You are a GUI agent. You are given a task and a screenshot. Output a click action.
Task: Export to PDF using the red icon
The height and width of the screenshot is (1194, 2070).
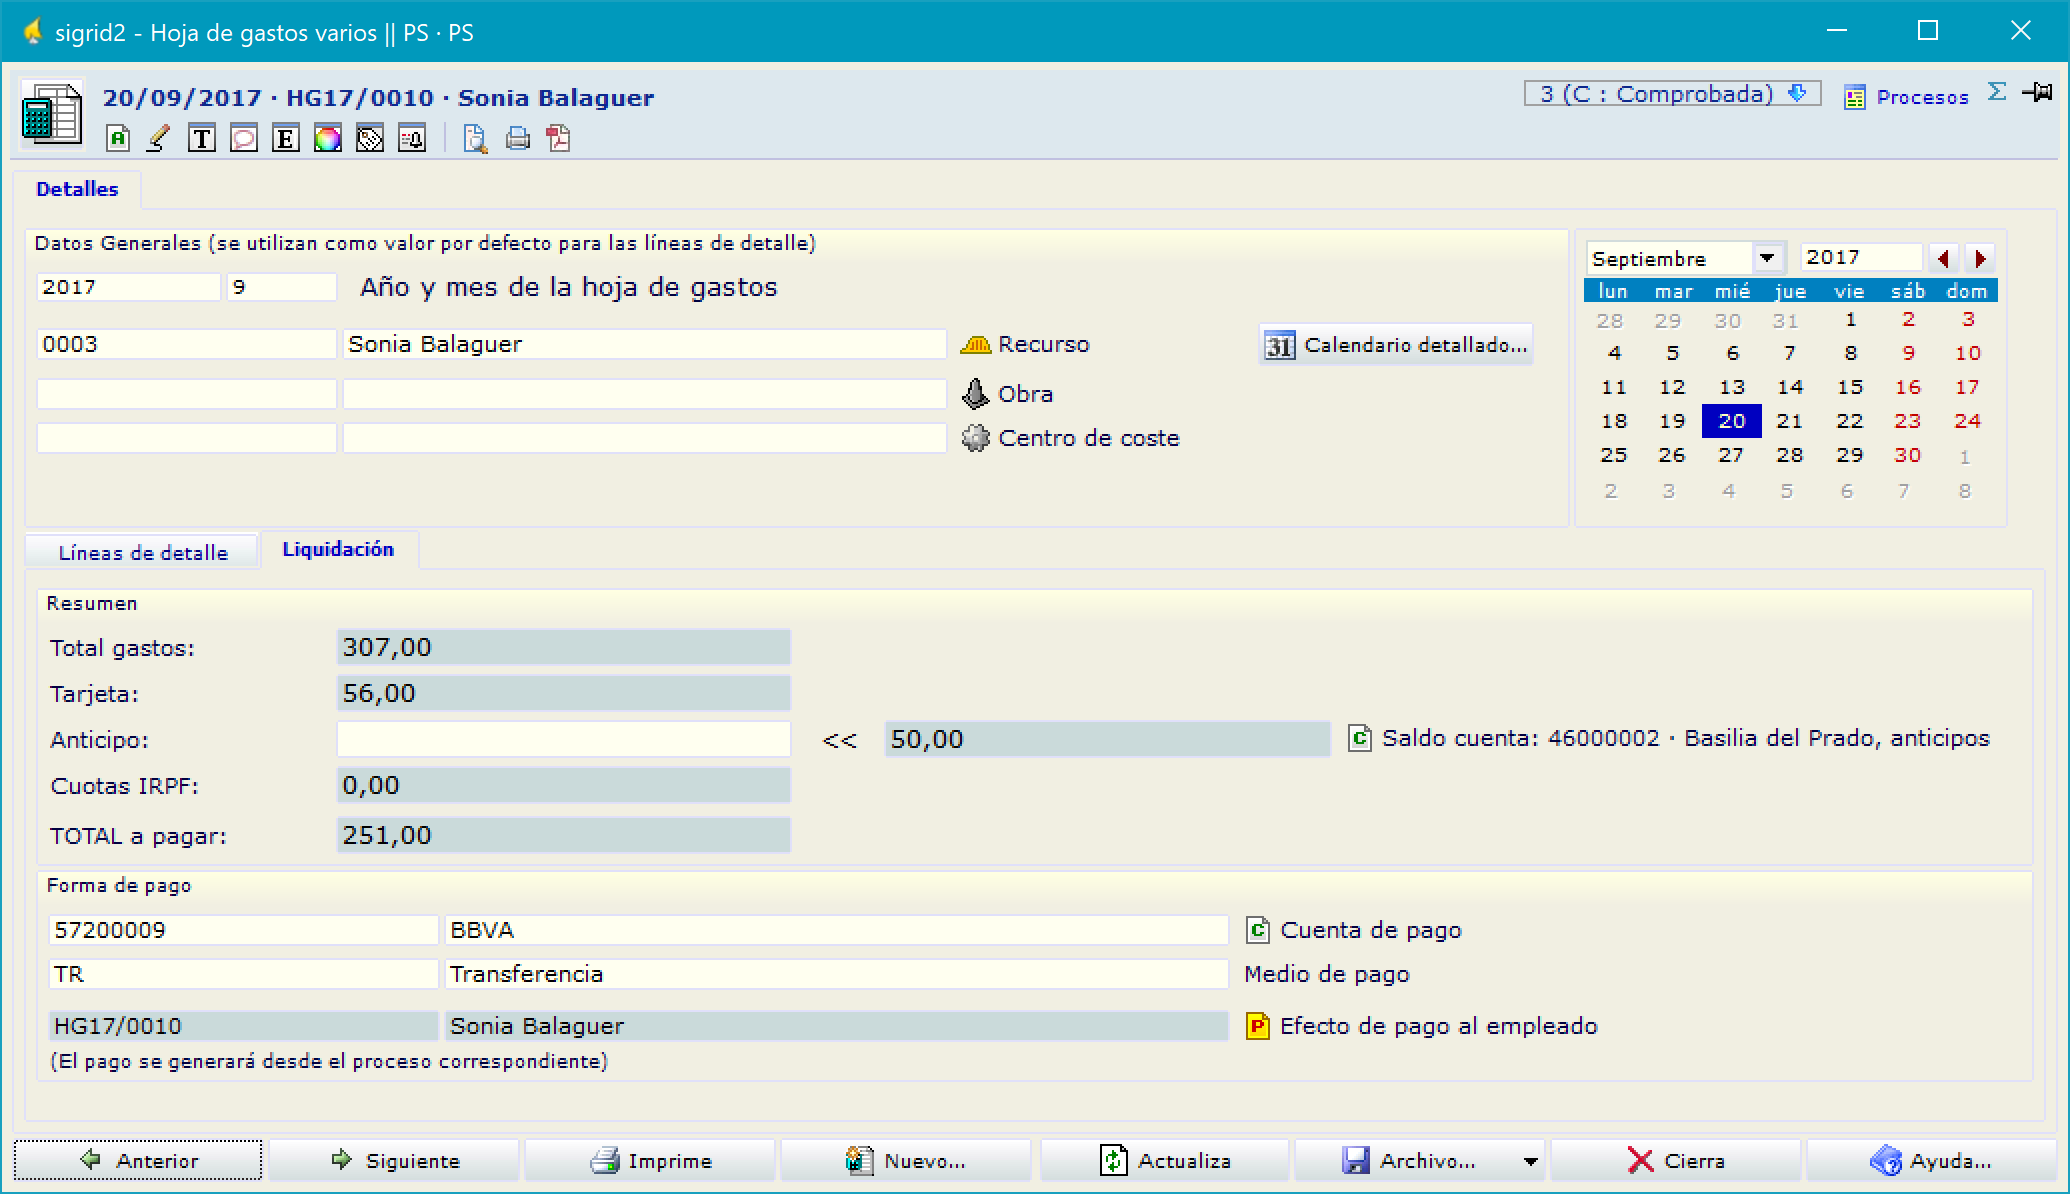point(559,138)
